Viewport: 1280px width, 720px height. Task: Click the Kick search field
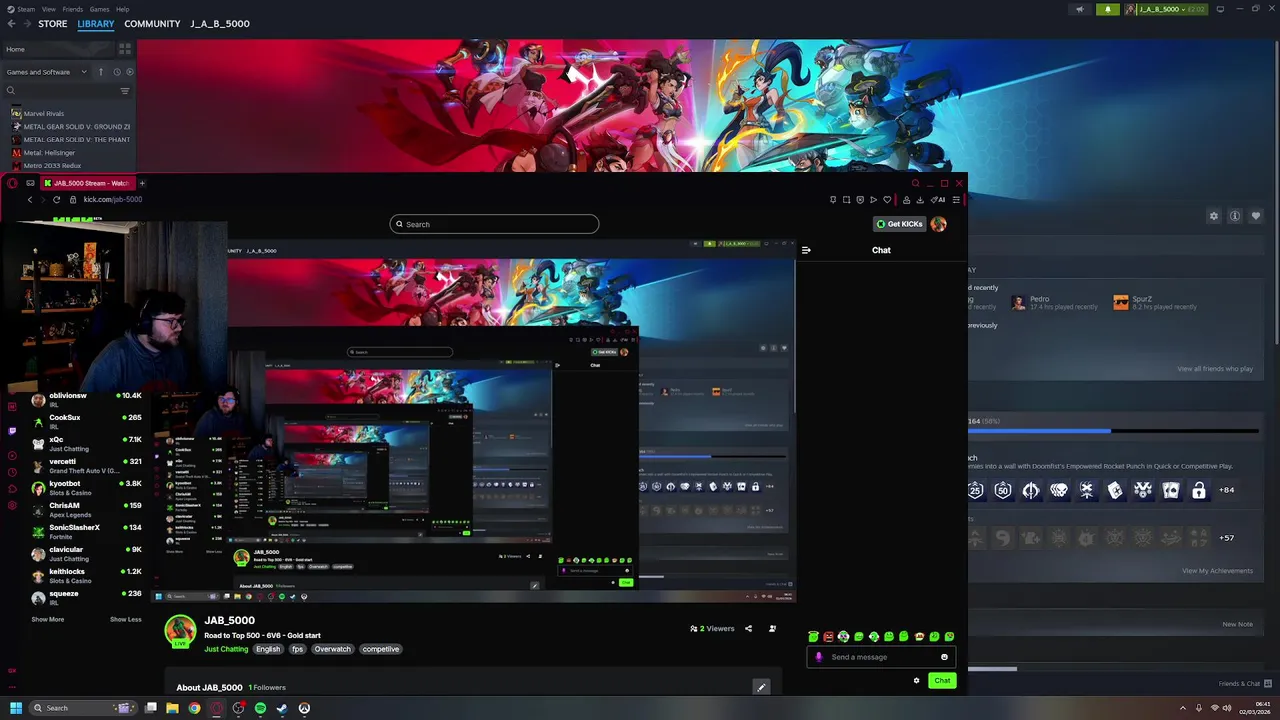coord(494,224)
